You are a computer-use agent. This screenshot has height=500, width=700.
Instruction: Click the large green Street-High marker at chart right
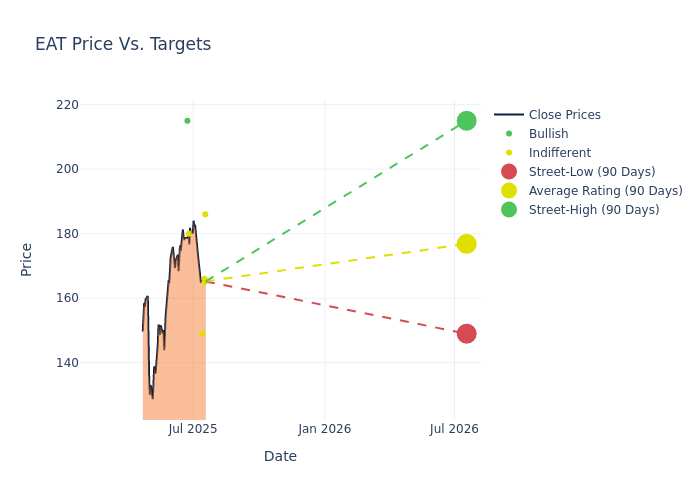click(x=467, y=121)
